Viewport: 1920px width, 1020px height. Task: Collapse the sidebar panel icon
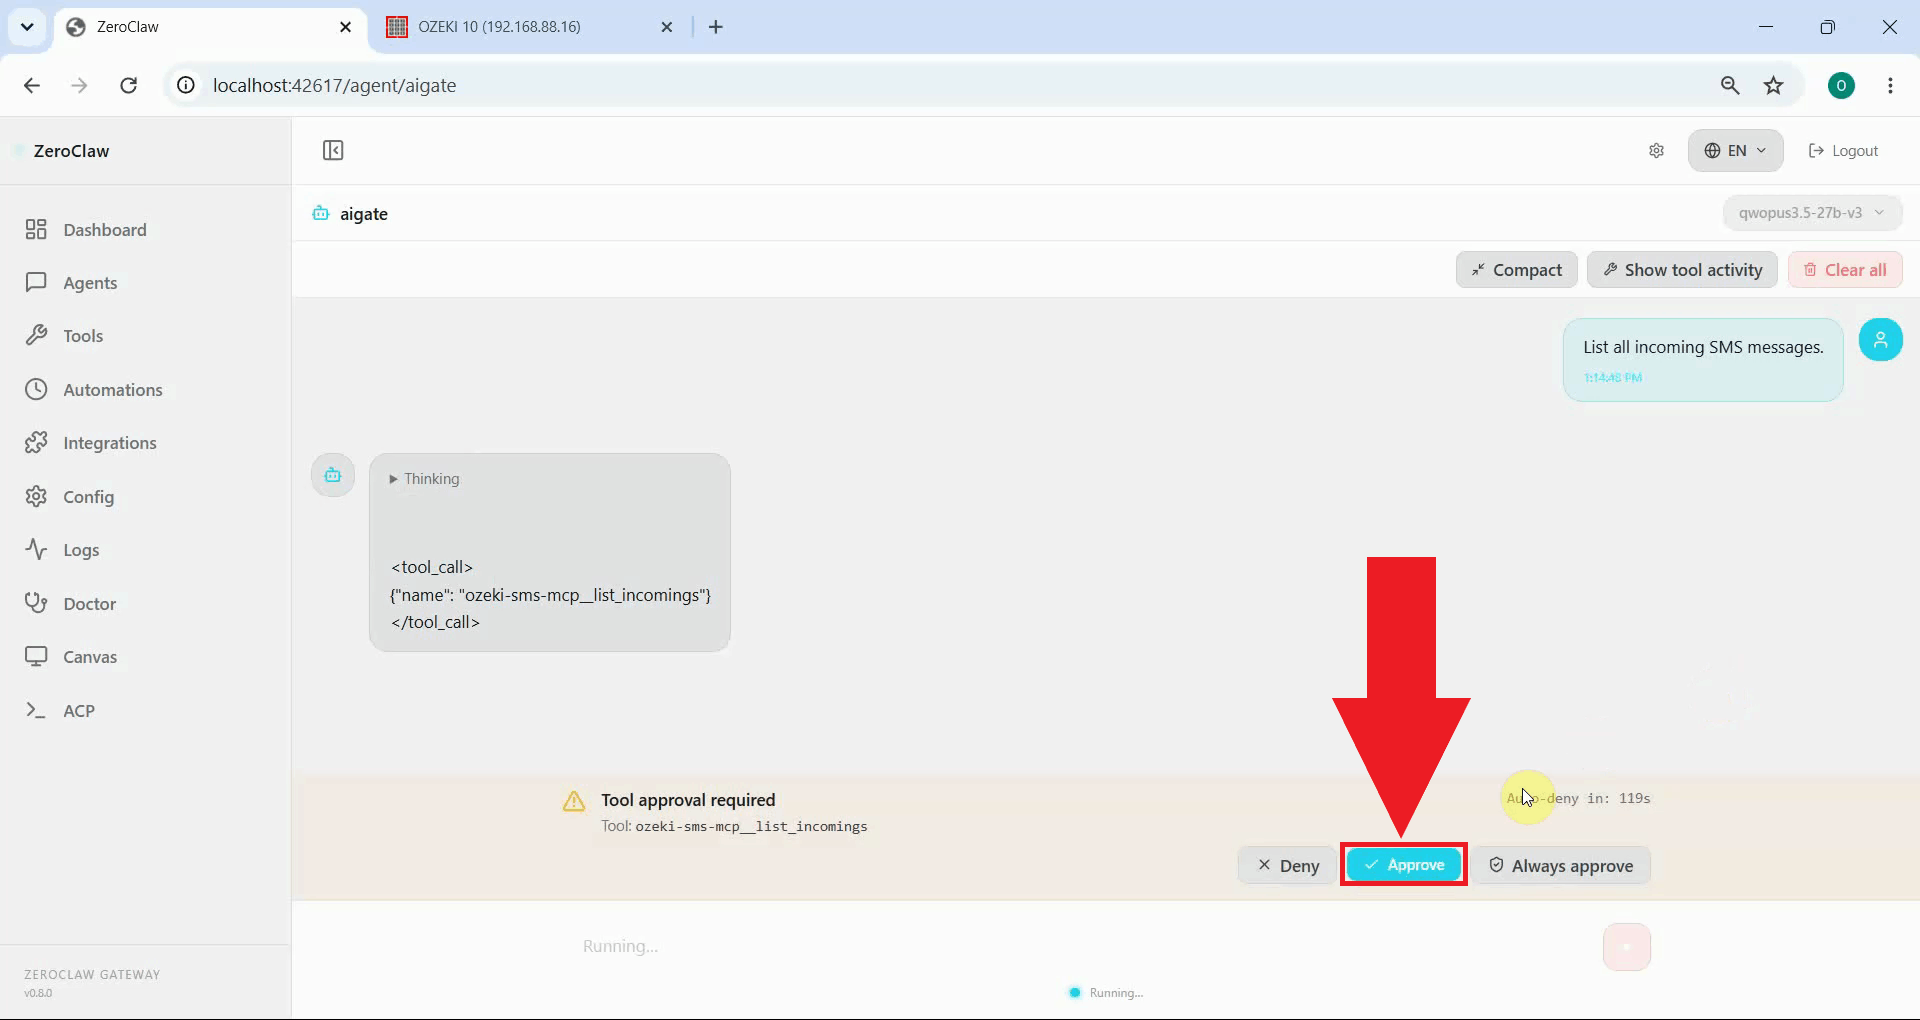point(333,150)
